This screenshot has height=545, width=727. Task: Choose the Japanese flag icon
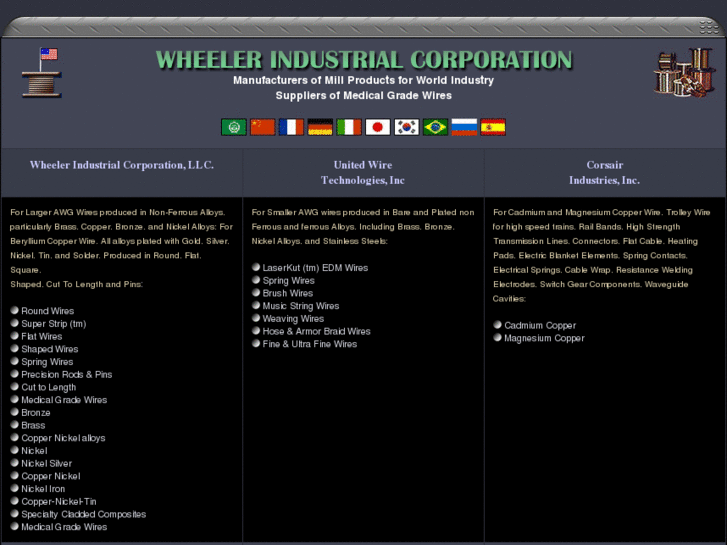tap(377, 127)
